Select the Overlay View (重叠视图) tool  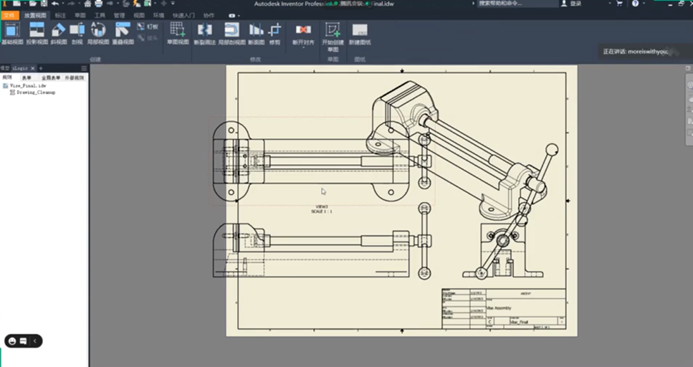[x=122, y=33]
